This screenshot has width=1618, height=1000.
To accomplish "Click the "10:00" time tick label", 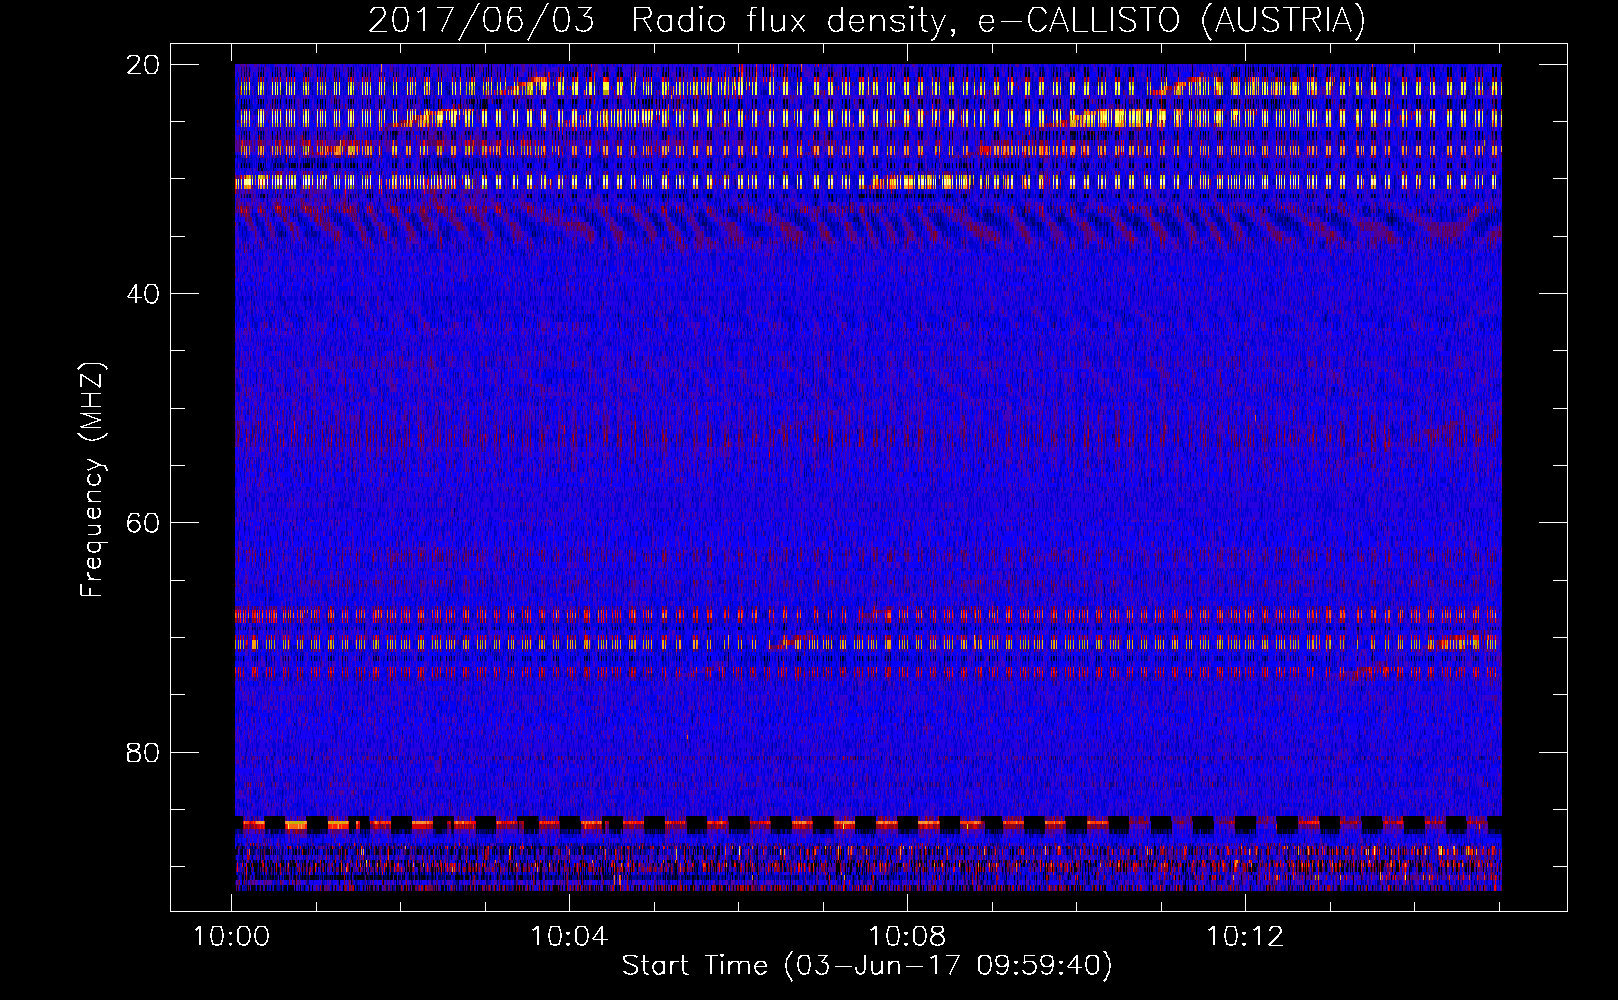I will [x=232, y=937].
